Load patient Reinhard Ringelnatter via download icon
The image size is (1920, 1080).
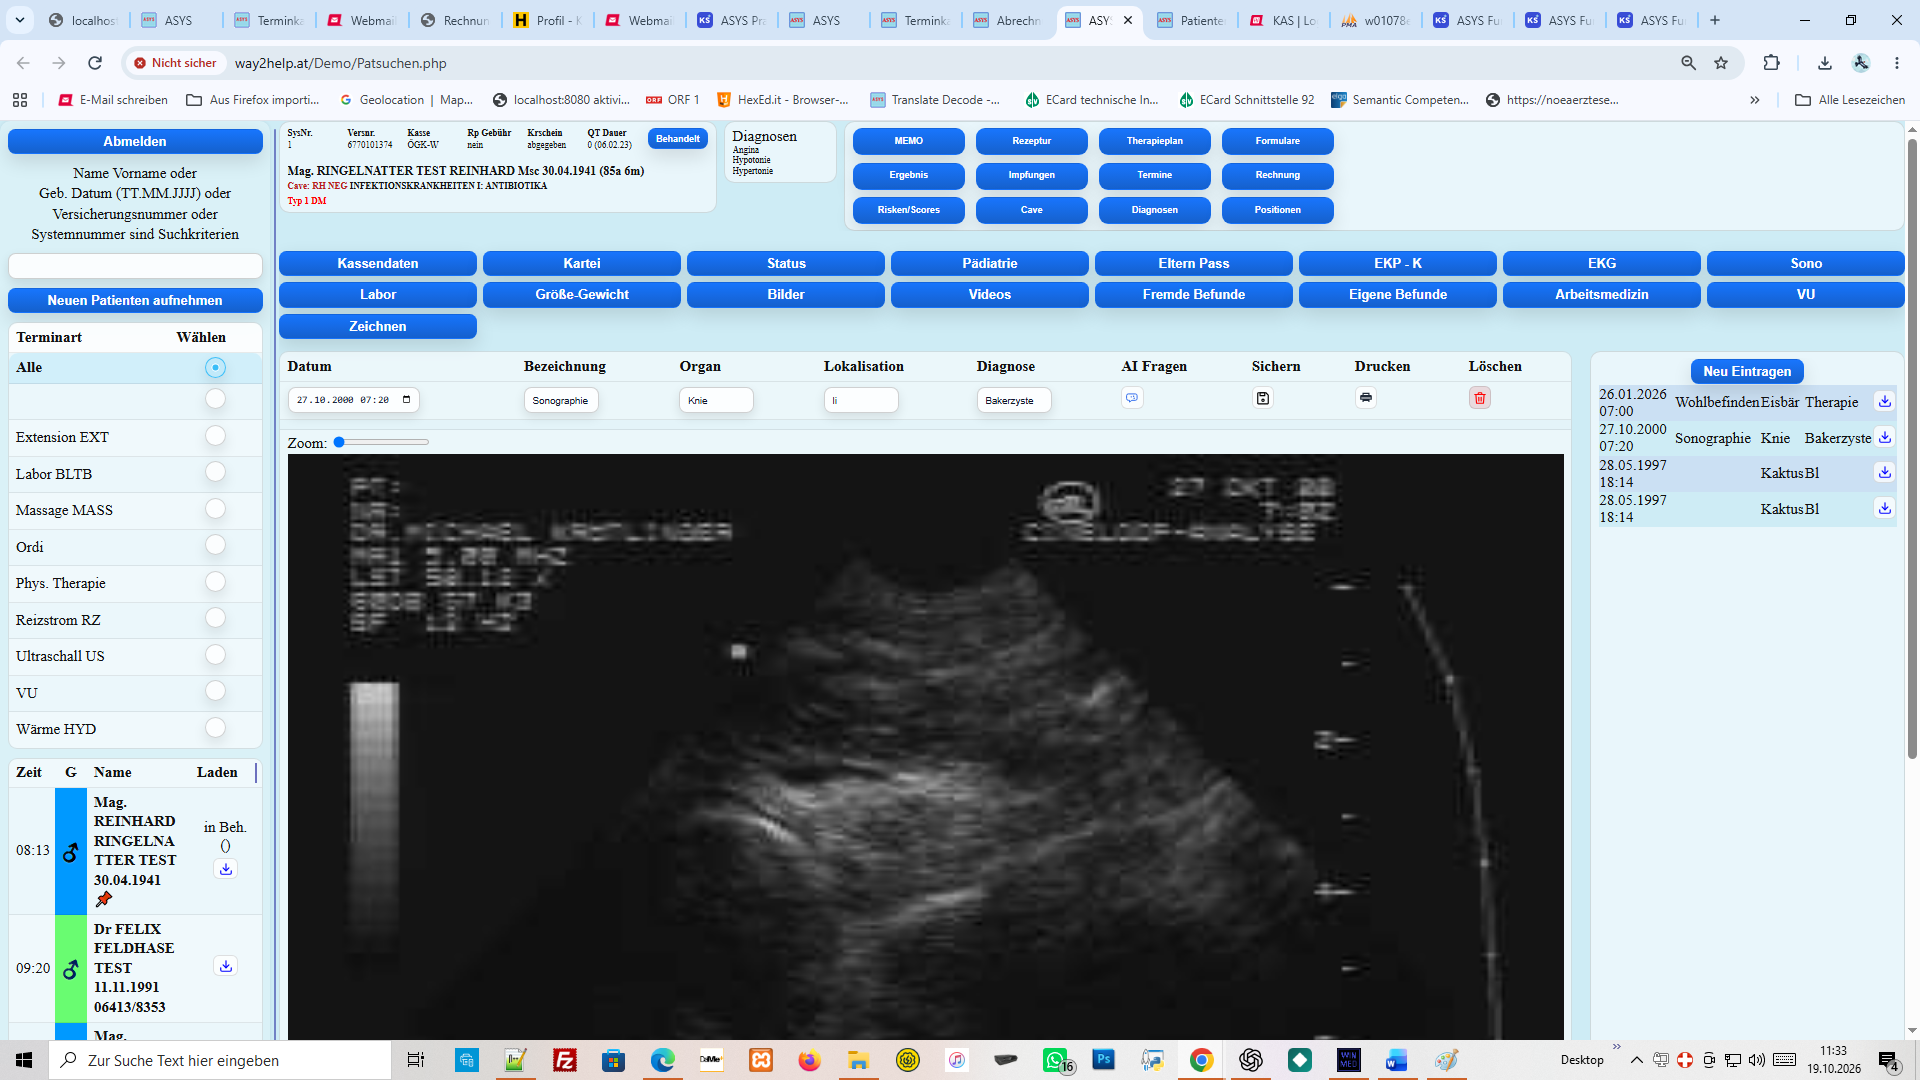226,869
